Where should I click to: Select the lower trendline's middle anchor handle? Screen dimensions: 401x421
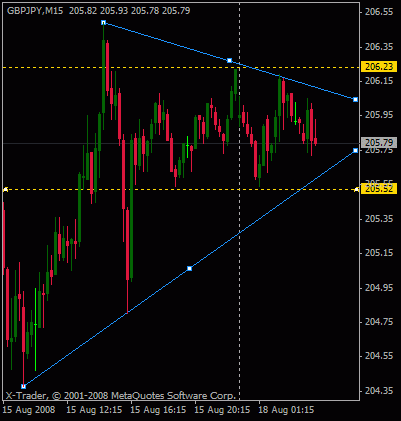189,268
